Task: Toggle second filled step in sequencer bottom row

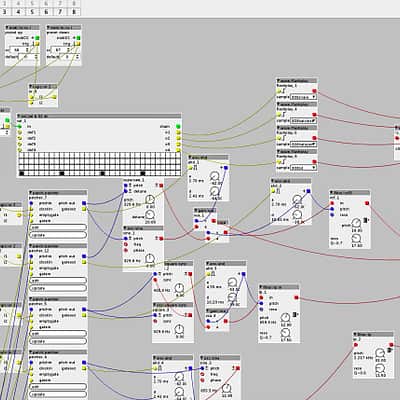Action: tap(62, 173)
